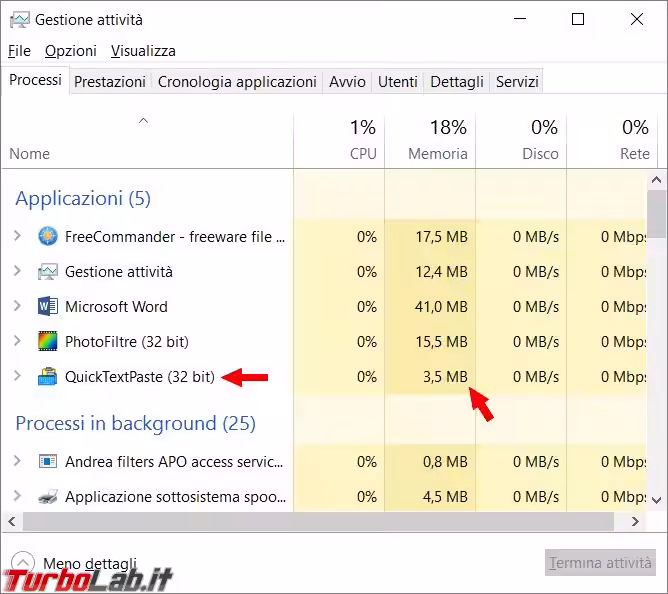Click the Gestione attività process icon
Viewport: 668px width, 594px height.
click(x=48, y=272)
